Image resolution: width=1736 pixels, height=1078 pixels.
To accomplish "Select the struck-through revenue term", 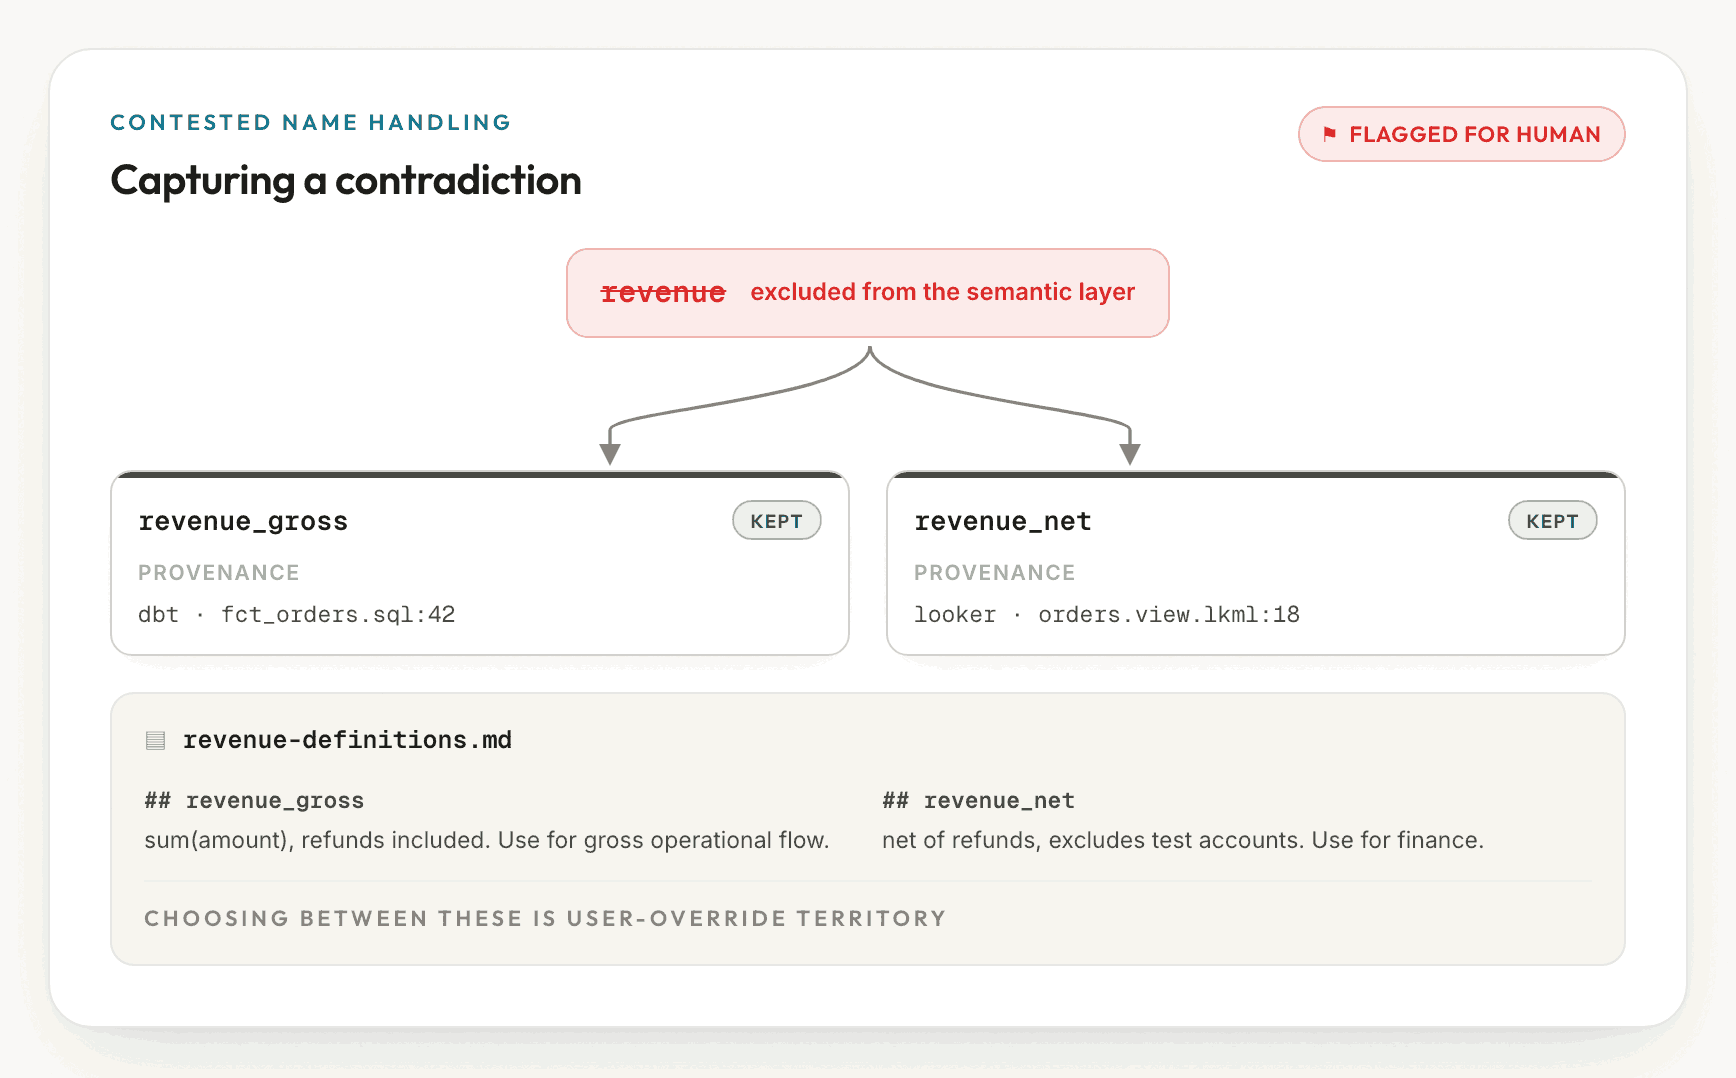I will 663,292.
